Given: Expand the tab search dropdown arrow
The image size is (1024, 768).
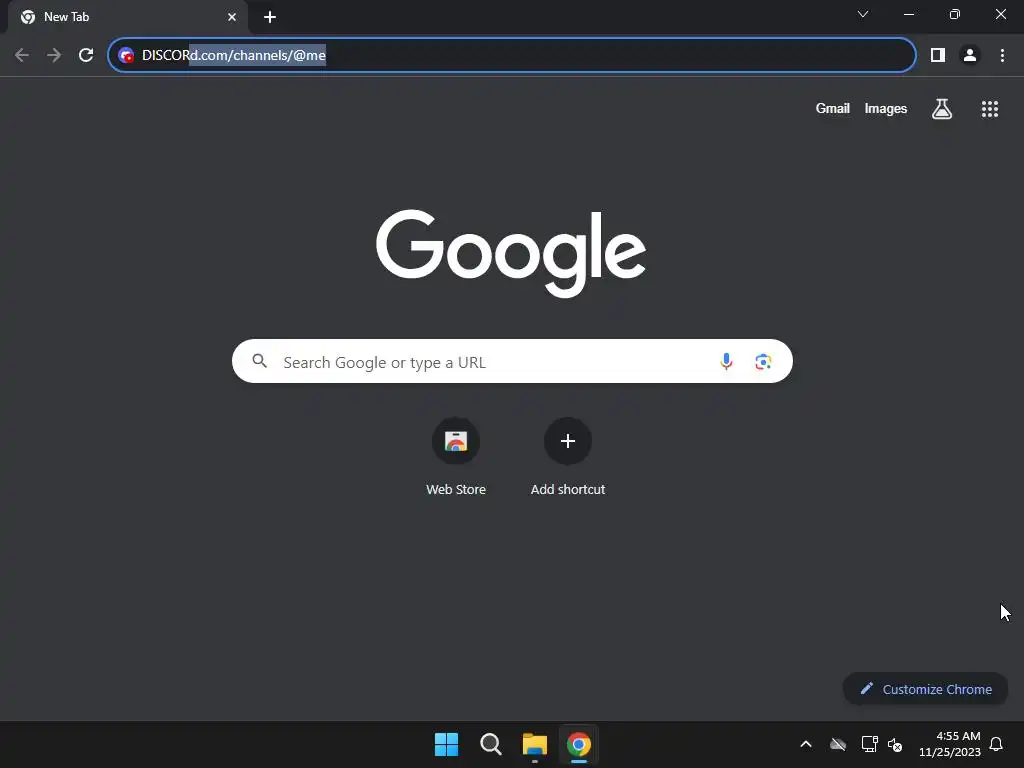Looking at the screenshot, I should coord(863,14).
